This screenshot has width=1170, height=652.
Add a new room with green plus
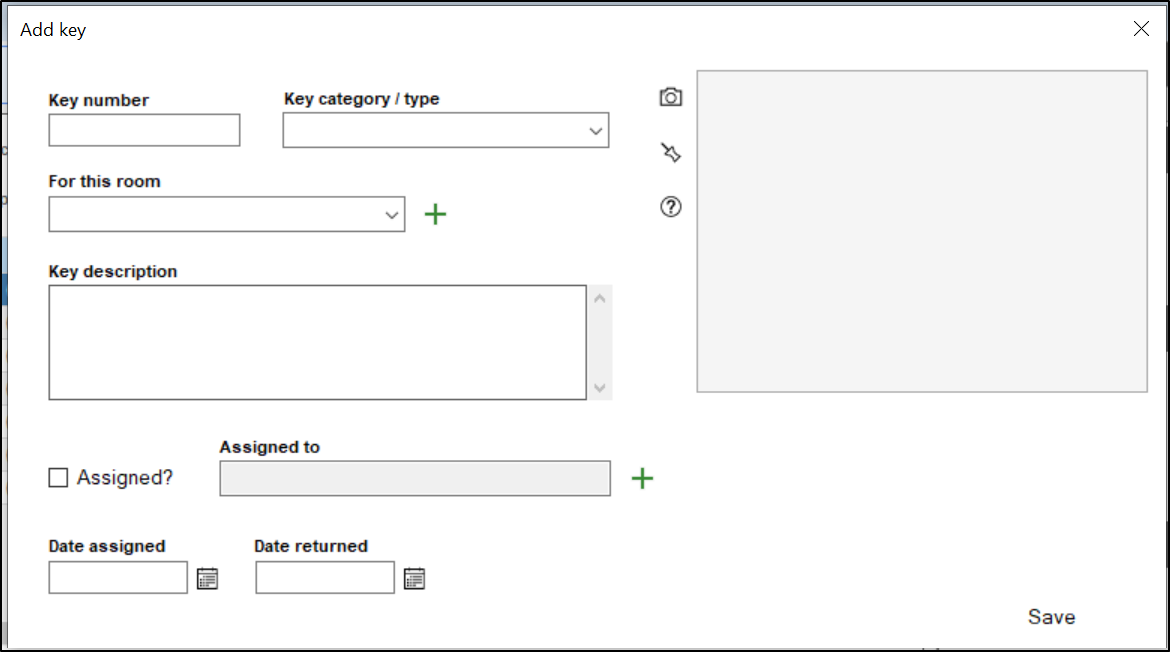pos(435,214)
